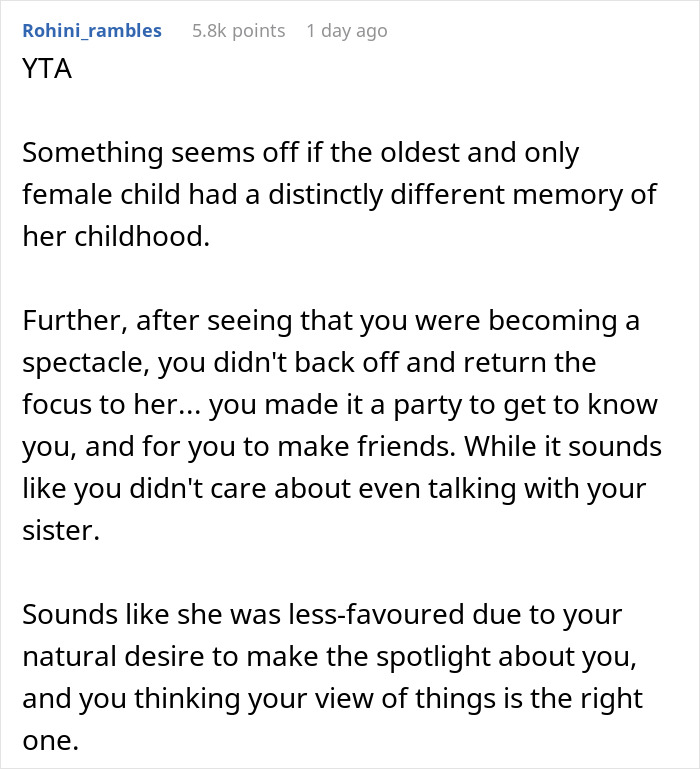Screen dimensions: 700x769
Task: Click the '1 day ago' timestamp
Action: click(346, 31)
